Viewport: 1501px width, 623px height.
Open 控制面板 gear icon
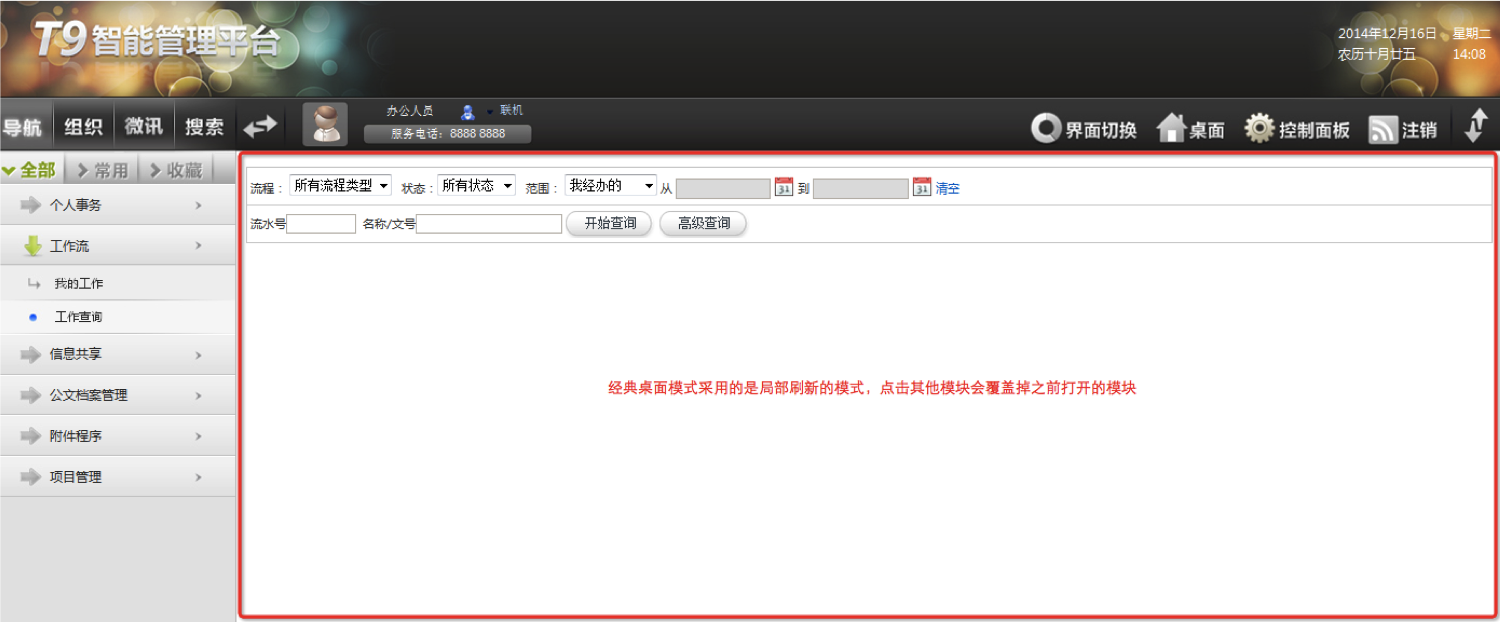1258,129
